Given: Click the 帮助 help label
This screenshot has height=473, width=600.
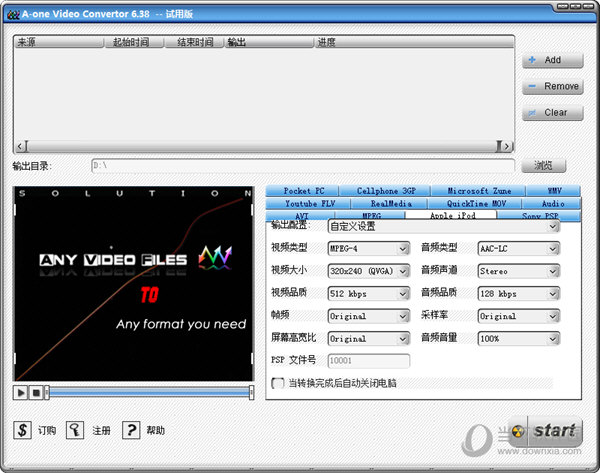Looking at the screenshot, I should pyautogui.click(x=156, y=431).
